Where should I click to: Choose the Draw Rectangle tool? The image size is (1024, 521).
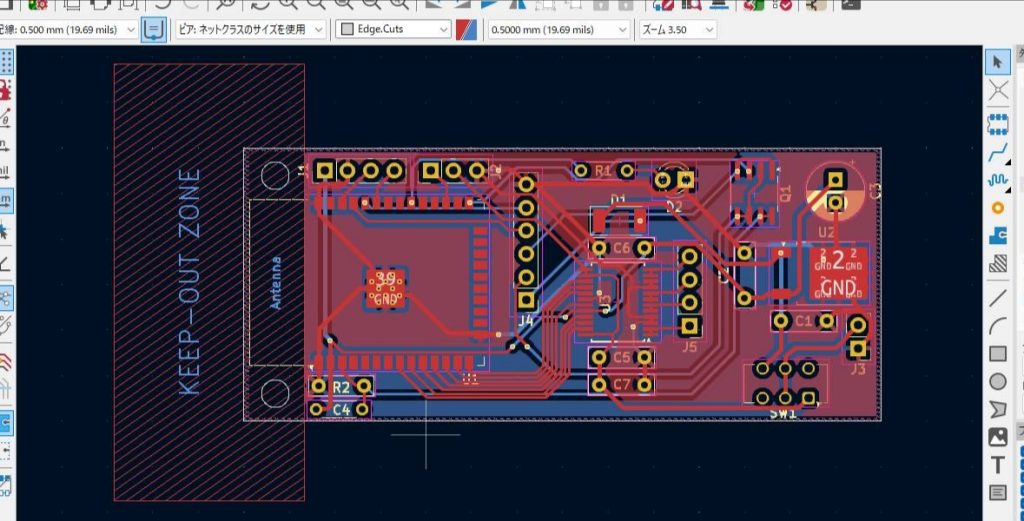click(997, 353)
